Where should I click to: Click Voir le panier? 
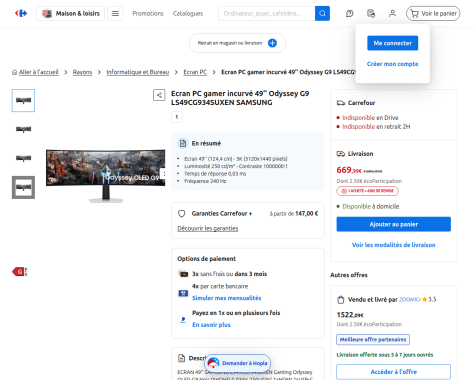(x=433, y=13)
